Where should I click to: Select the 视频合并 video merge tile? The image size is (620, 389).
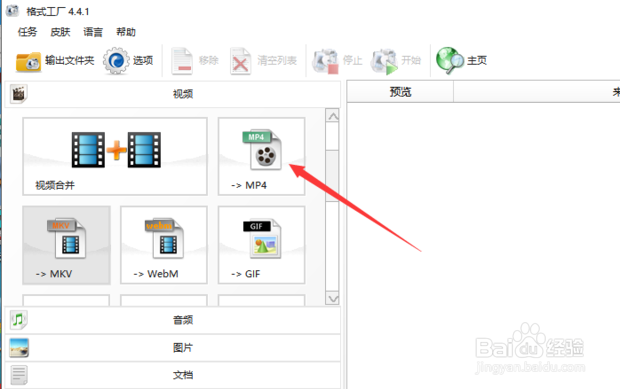coord(115,156)
